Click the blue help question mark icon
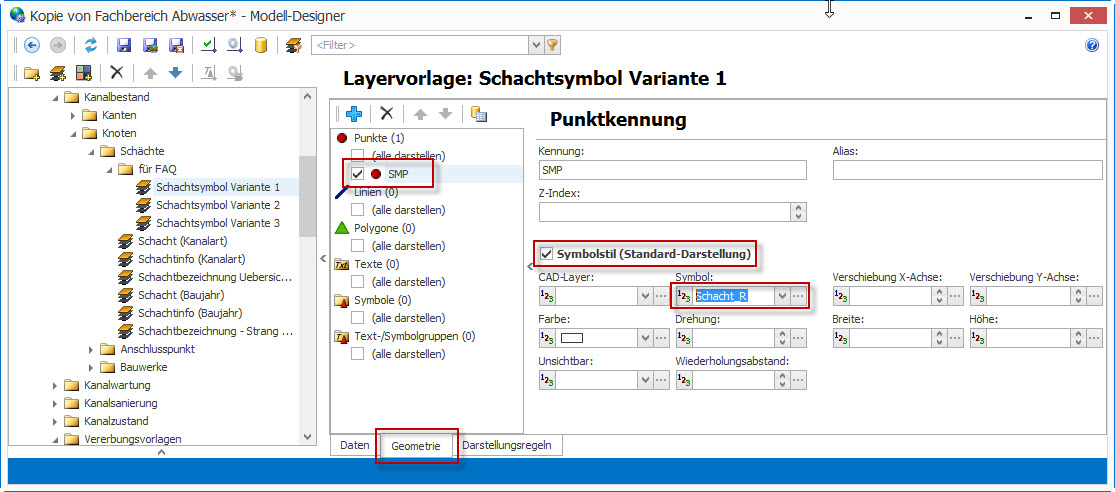 click(x=1092, y=45)
